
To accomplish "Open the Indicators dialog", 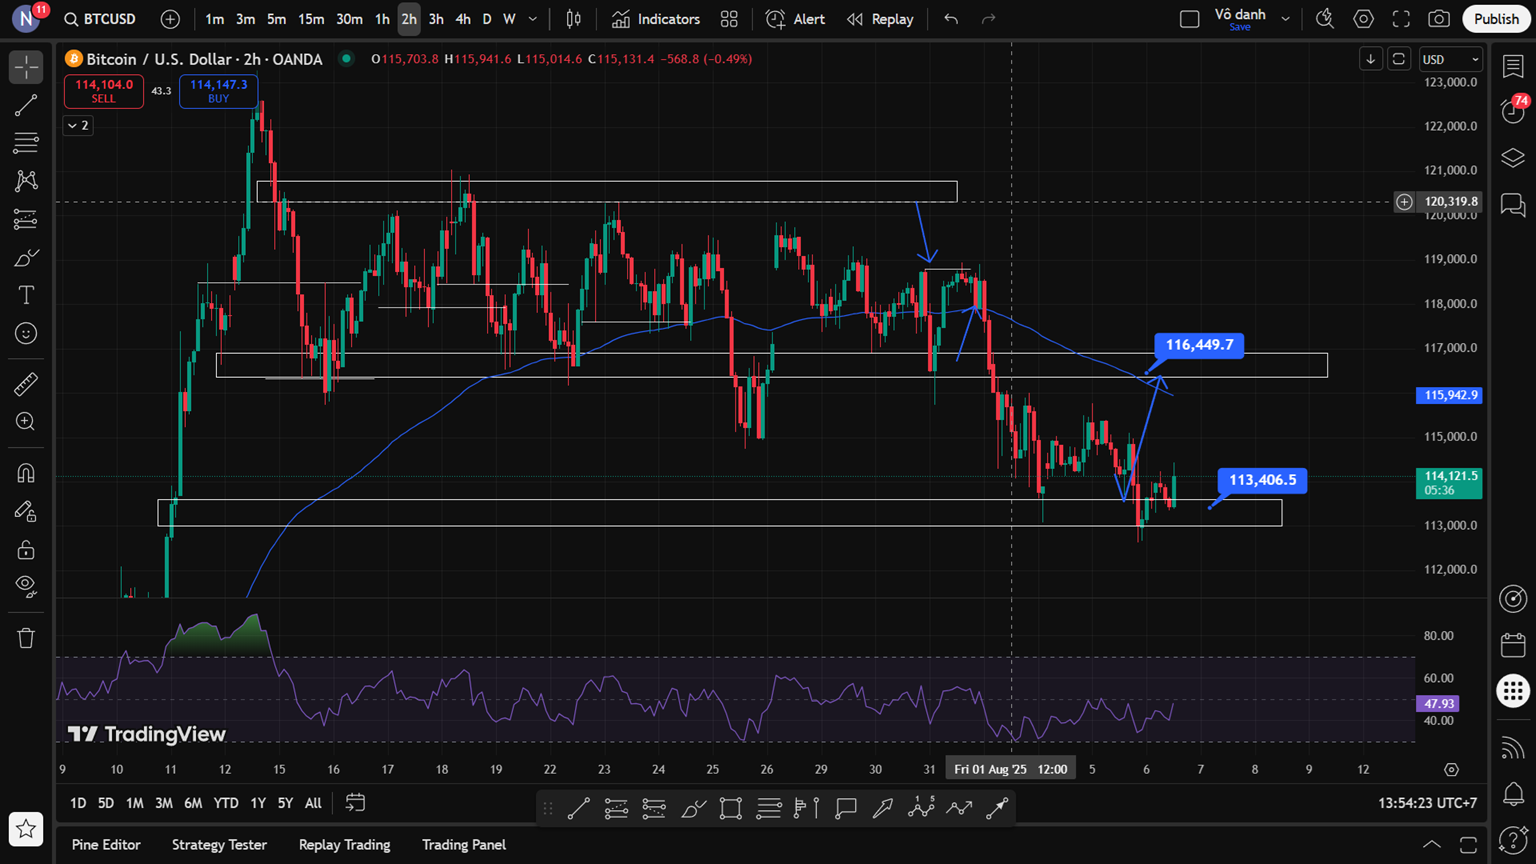I will coord(656,19).
